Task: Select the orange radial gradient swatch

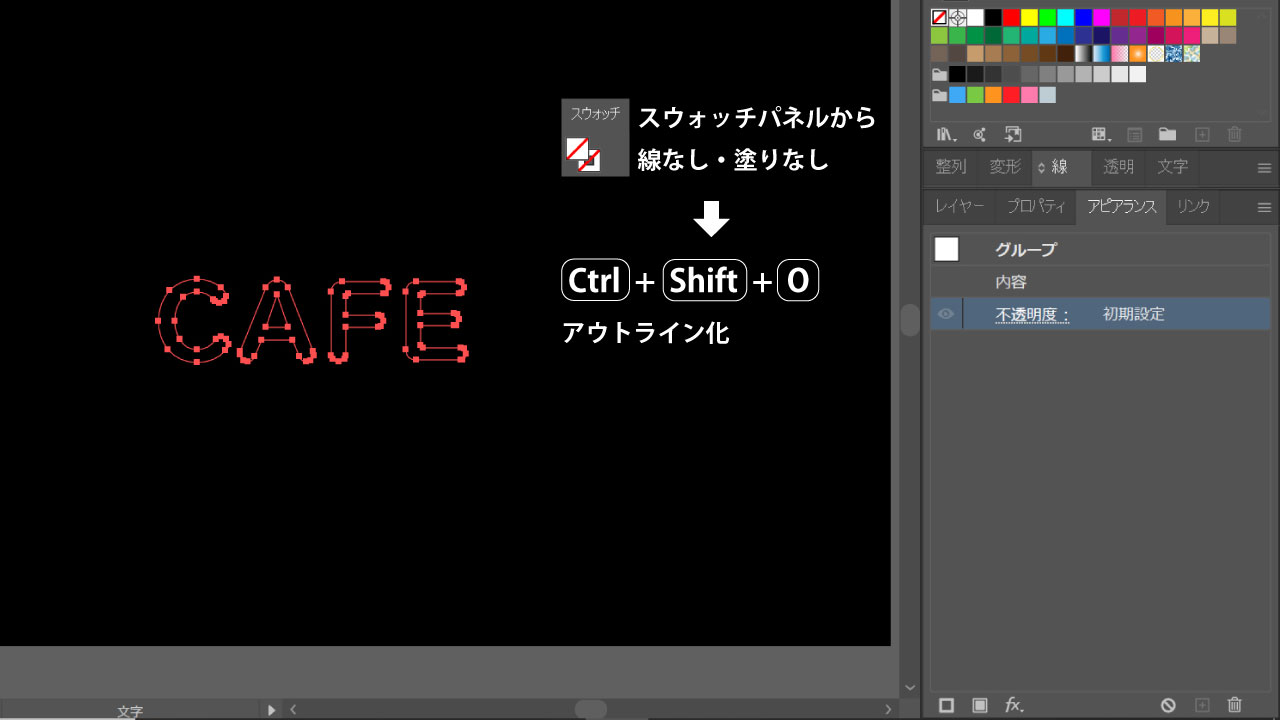Action: pyautogui.click(x=1137, y=53)
